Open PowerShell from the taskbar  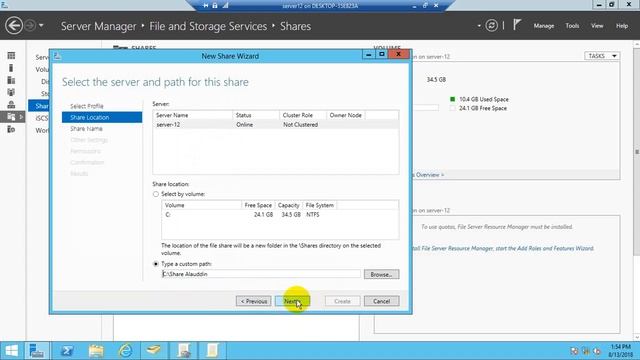[67, 351]
